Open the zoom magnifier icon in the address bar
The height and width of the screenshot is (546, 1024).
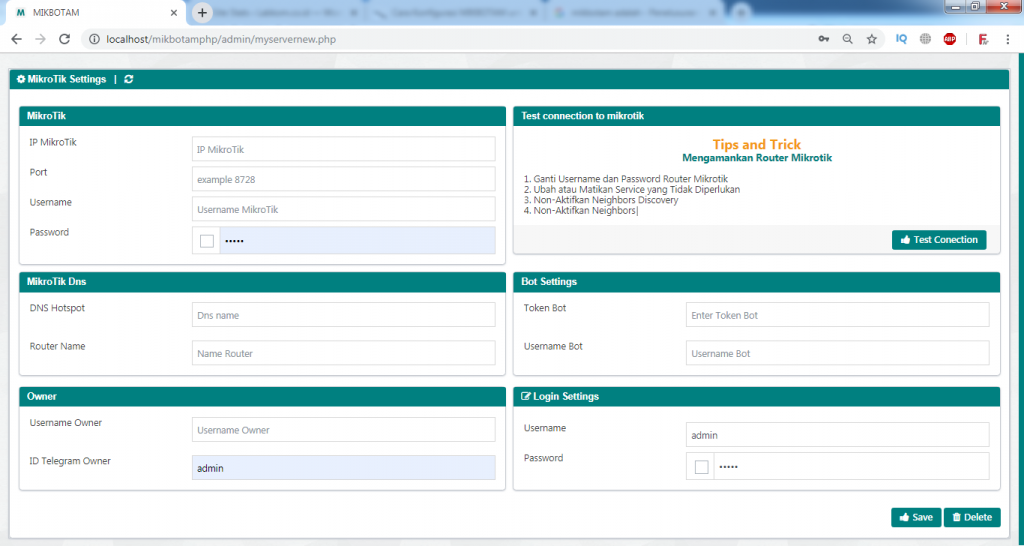(848, 39)
